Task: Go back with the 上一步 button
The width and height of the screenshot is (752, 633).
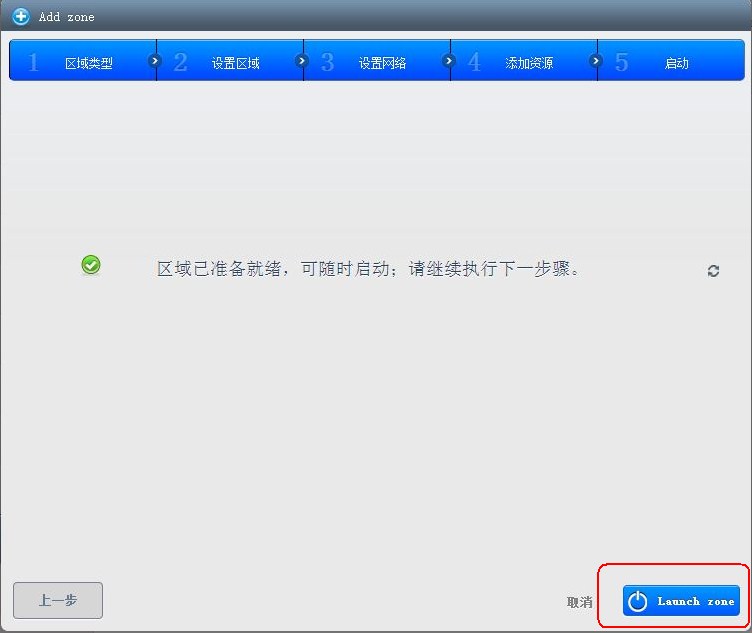Action: 58,600
